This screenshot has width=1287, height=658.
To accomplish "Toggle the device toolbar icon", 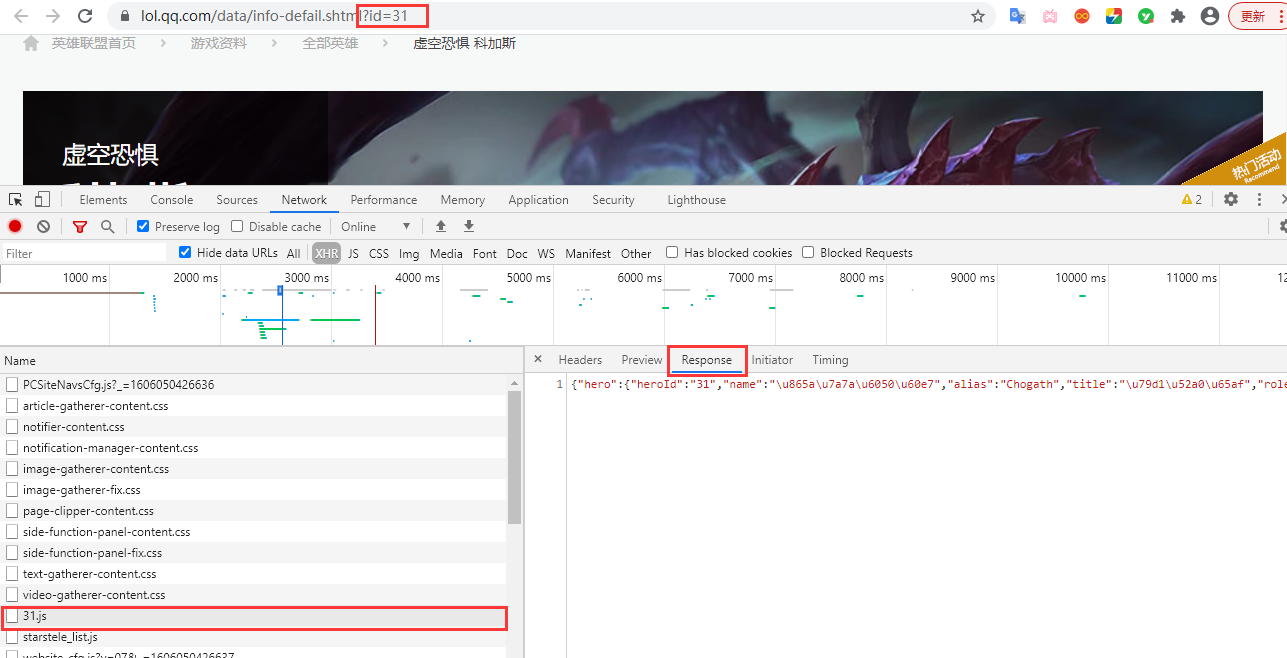I will [x=42, y=199].
